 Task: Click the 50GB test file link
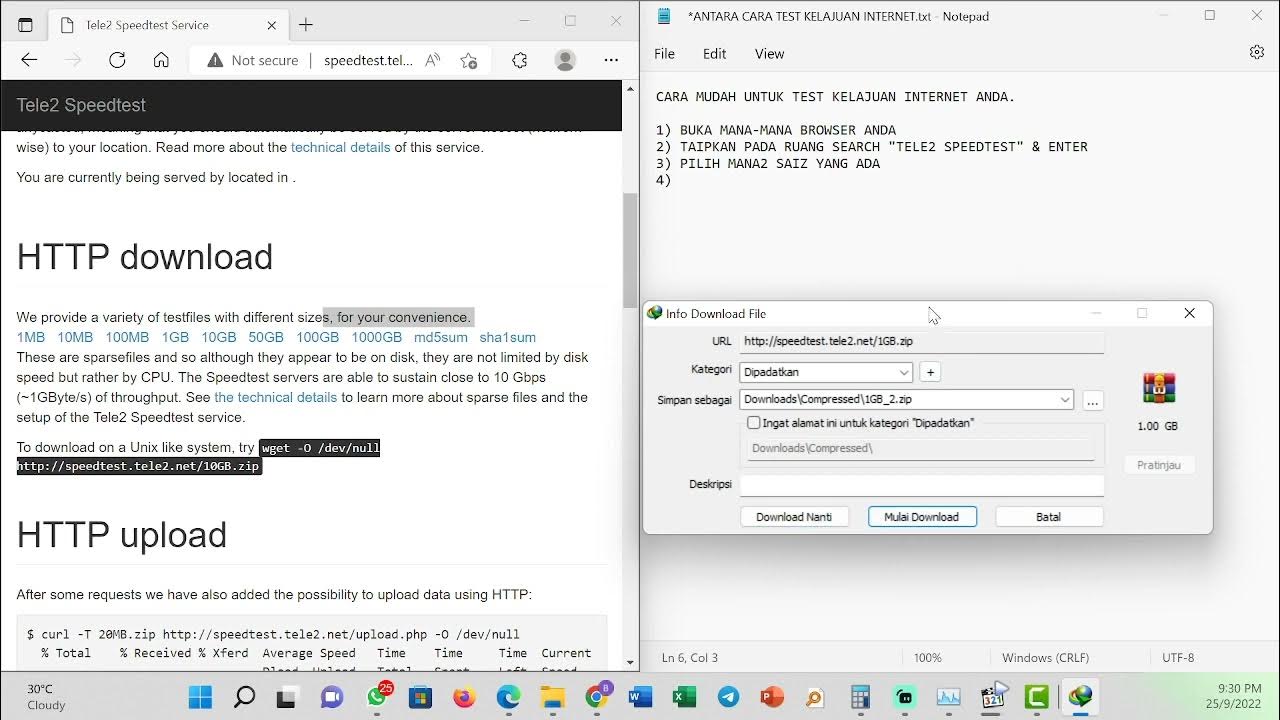266,337
